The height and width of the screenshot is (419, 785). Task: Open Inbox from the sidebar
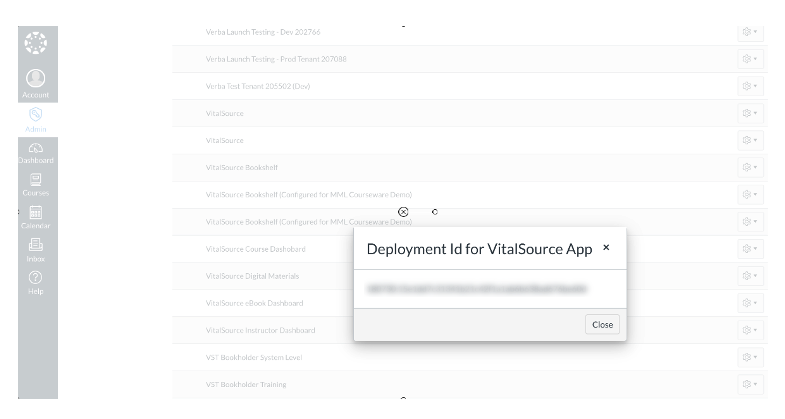point(36,251)
